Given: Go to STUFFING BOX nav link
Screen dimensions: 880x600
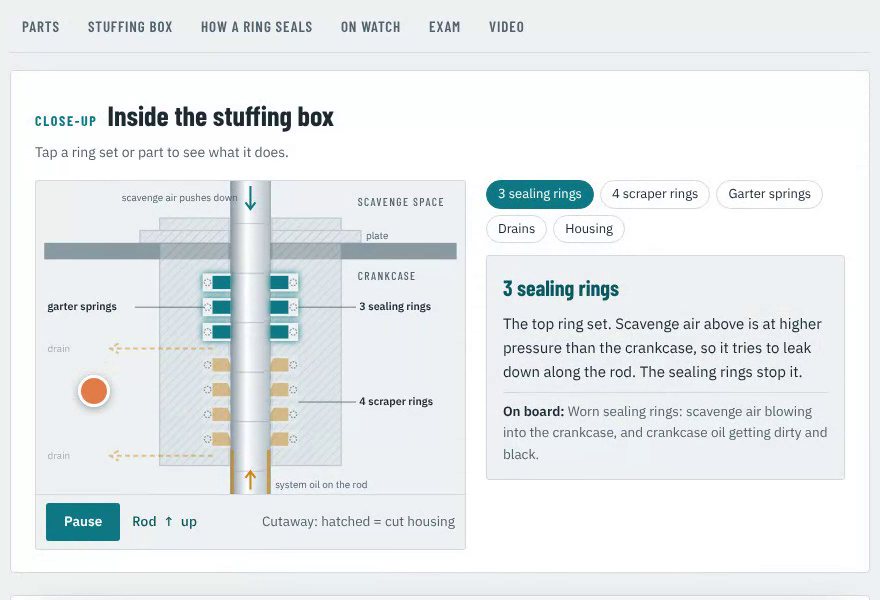Looking at the screenshot, I should click(x=130, y=27).
